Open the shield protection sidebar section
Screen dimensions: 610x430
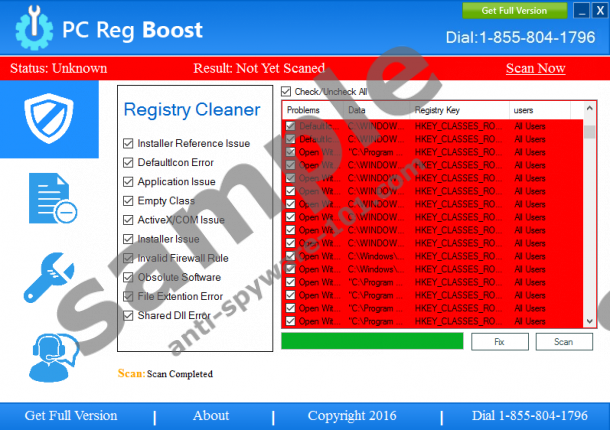[x=49, y=119]
